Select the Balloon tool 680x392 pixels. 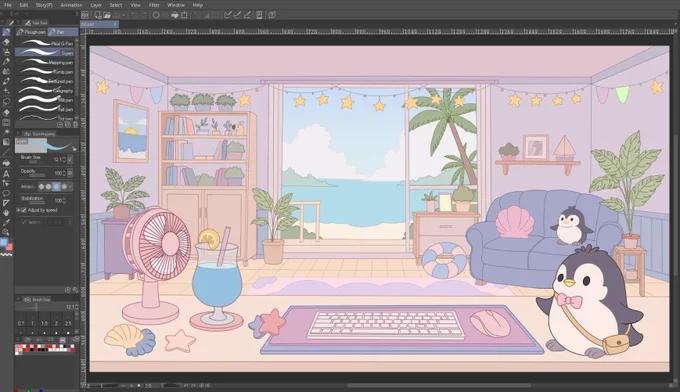[6, 193]
